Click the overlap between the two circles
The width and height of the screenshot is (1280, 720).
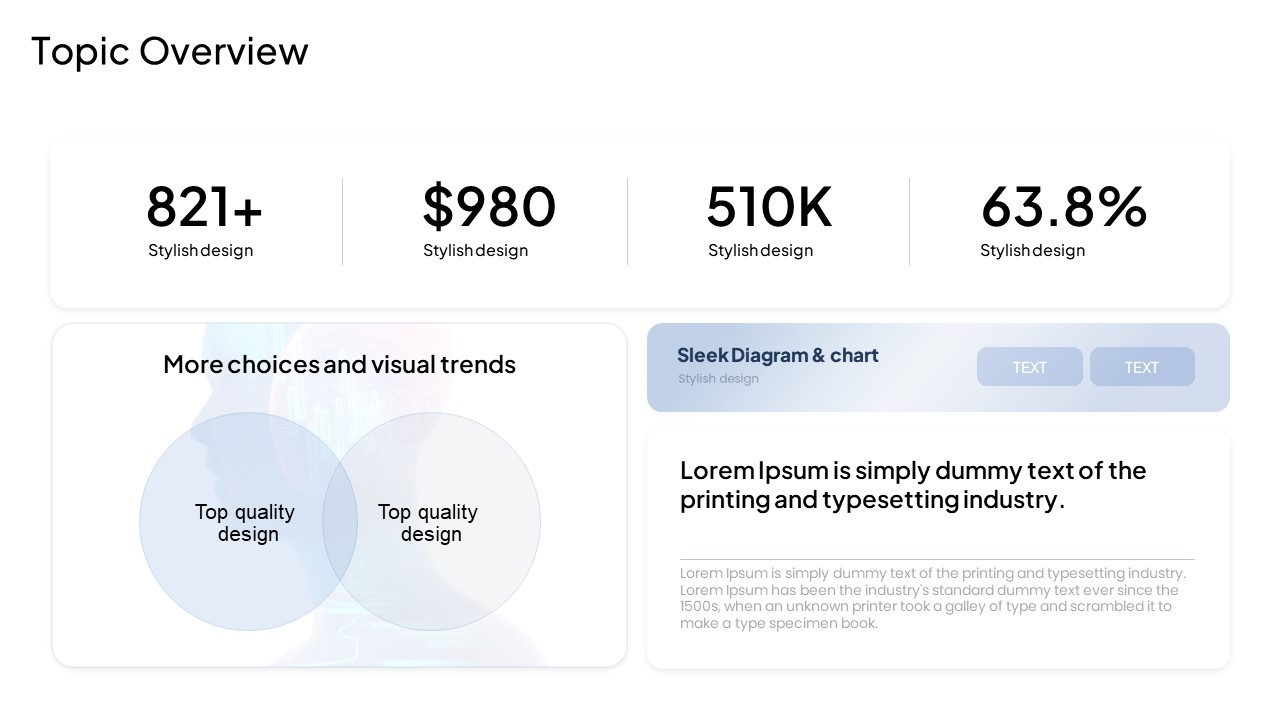(x=340, y=522)
